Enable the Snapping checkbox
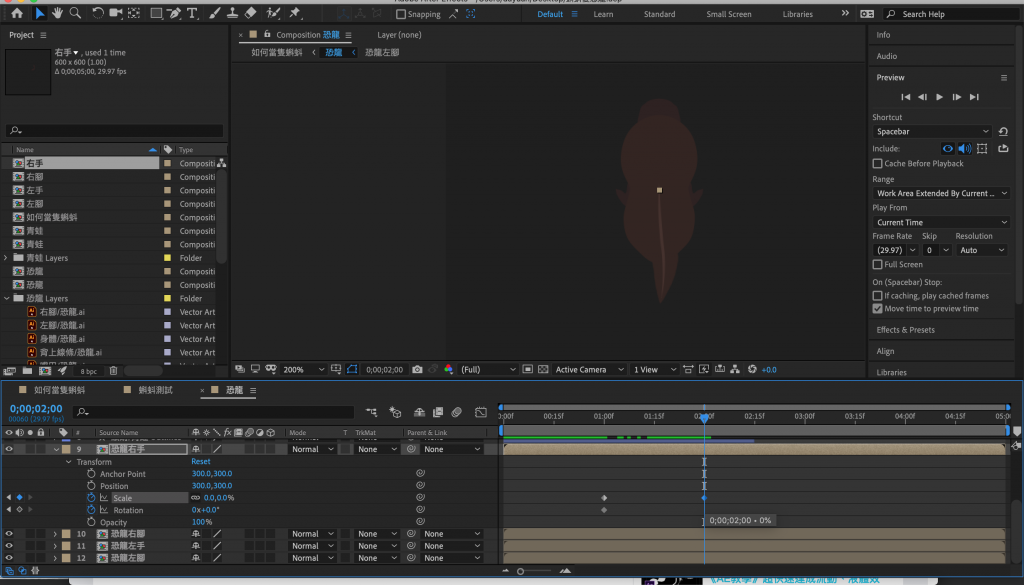This screenshot has height=585, width=1024. click(401, 15)
